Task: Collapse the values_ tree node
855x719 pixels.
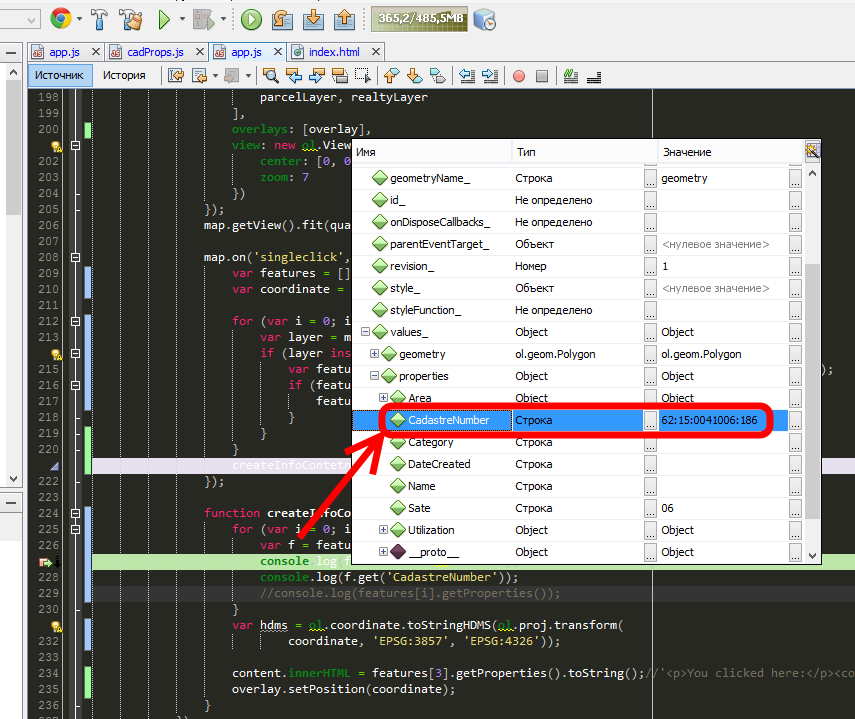Action: (366, 332)
